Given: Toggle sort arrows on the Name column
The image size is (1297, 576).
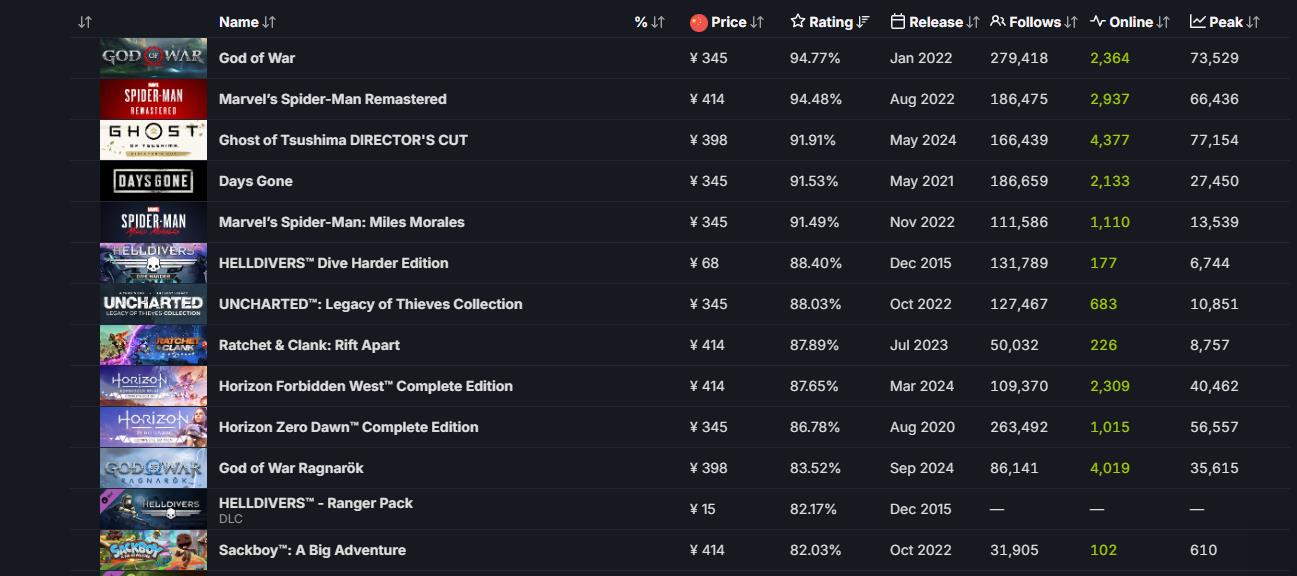Looking at the screenshot, I should point(269,22).
